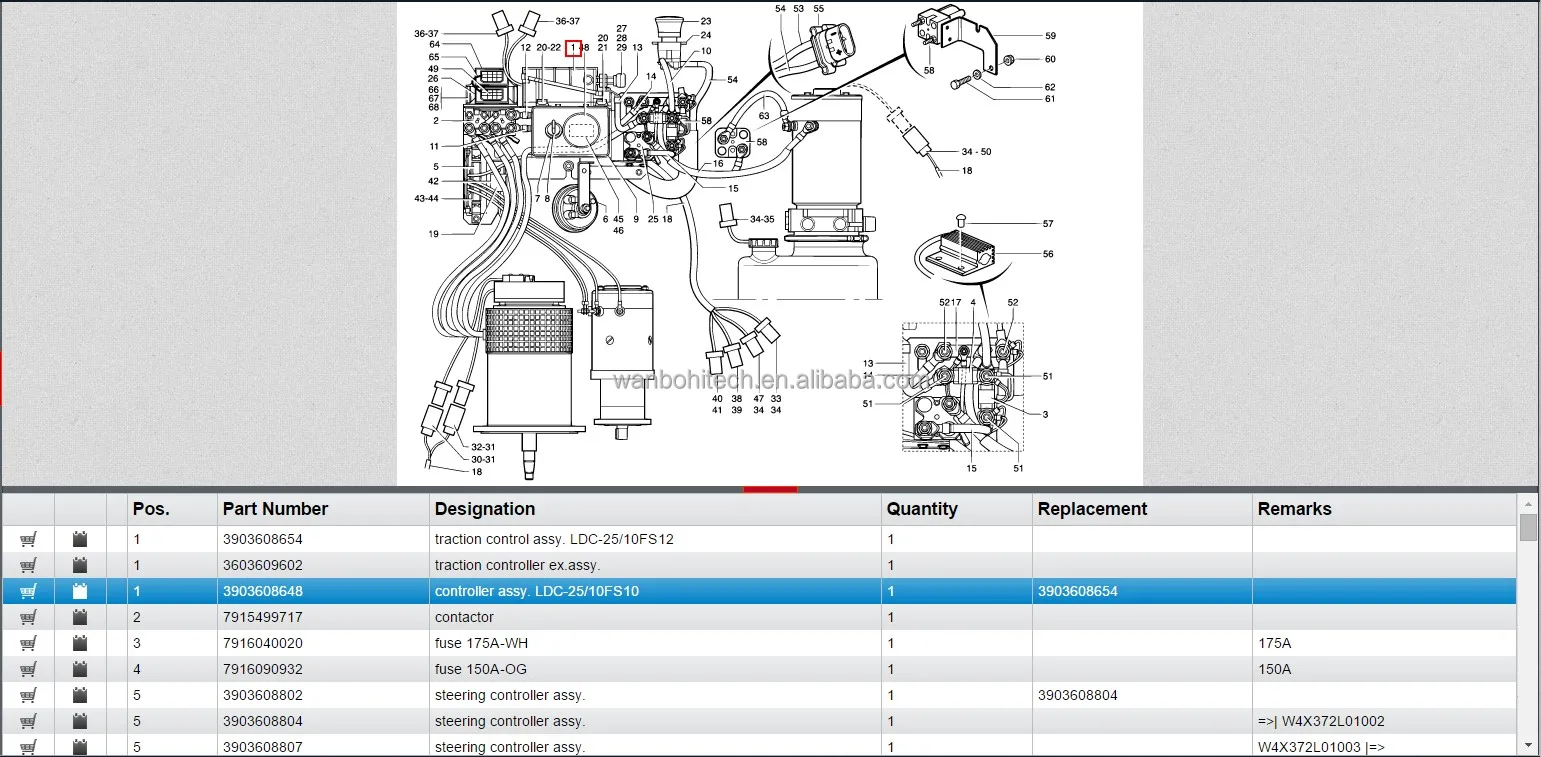
Task: Select part number 7915499717
Action: 262,617
